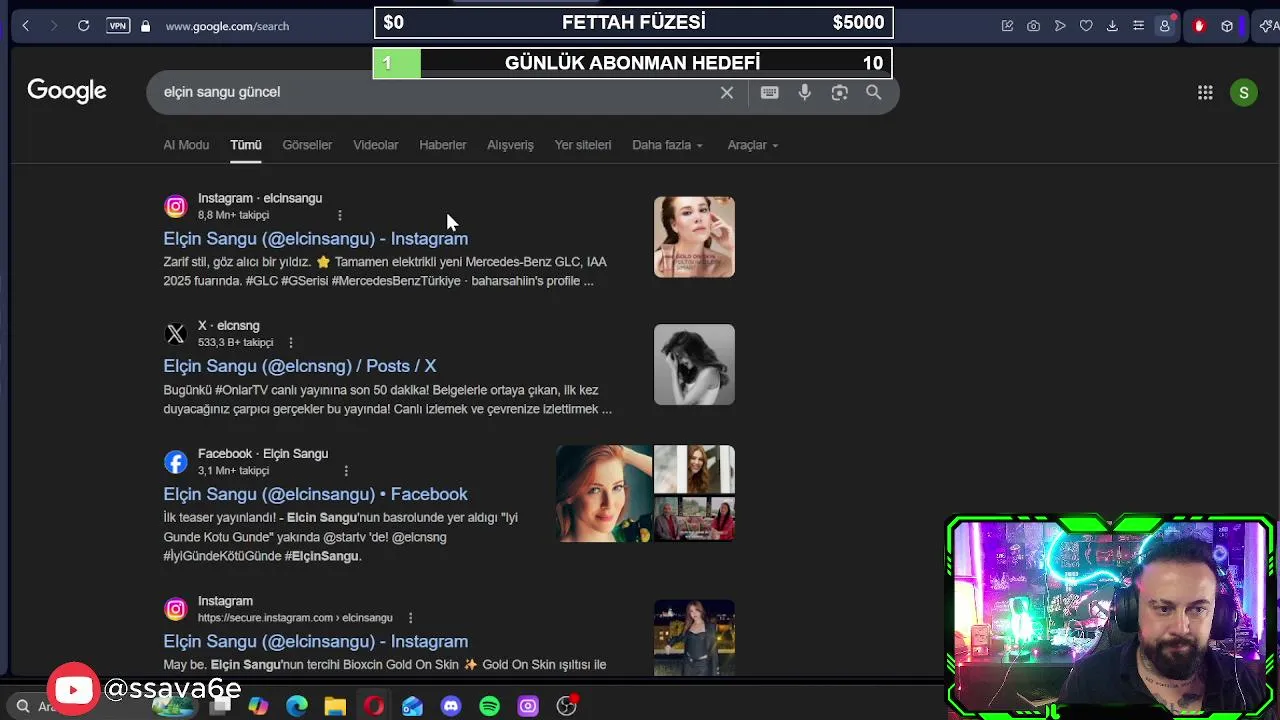This screenshot has height=720, width=1280.
Task: Switch to Görseller tab
Action: [x=307, y=145]
